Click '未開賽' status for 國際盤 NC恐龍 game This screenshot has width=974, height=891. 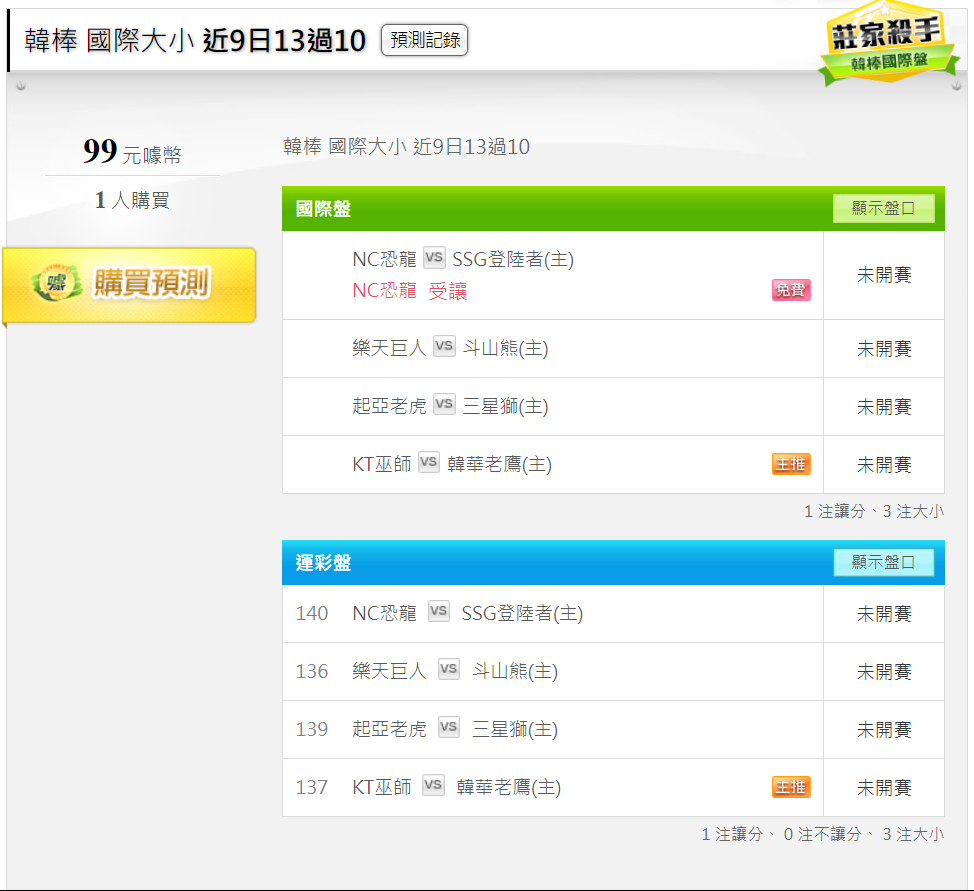coord(884,275)
